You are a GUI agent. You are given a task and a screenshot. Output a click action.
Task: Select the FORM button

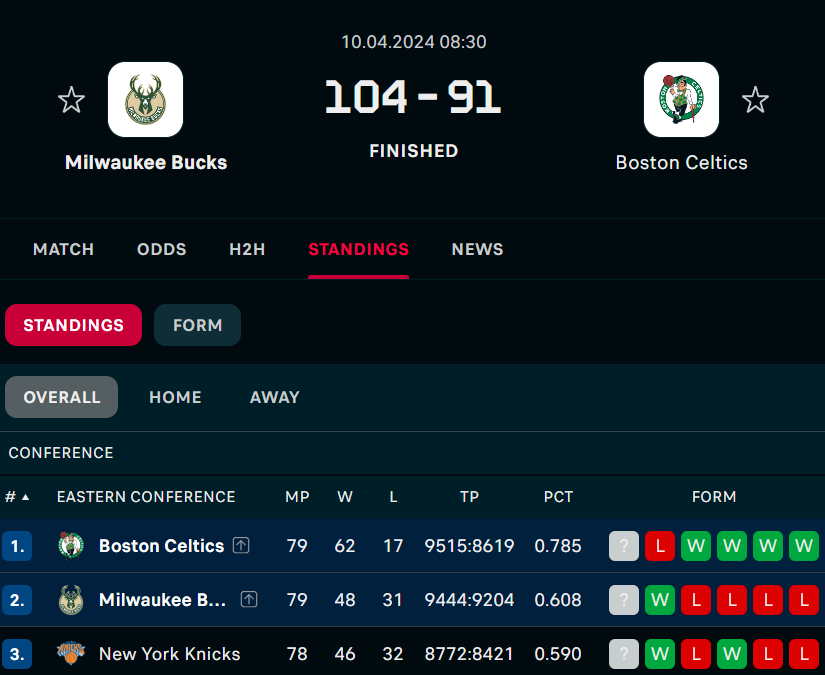coord(197,325)
